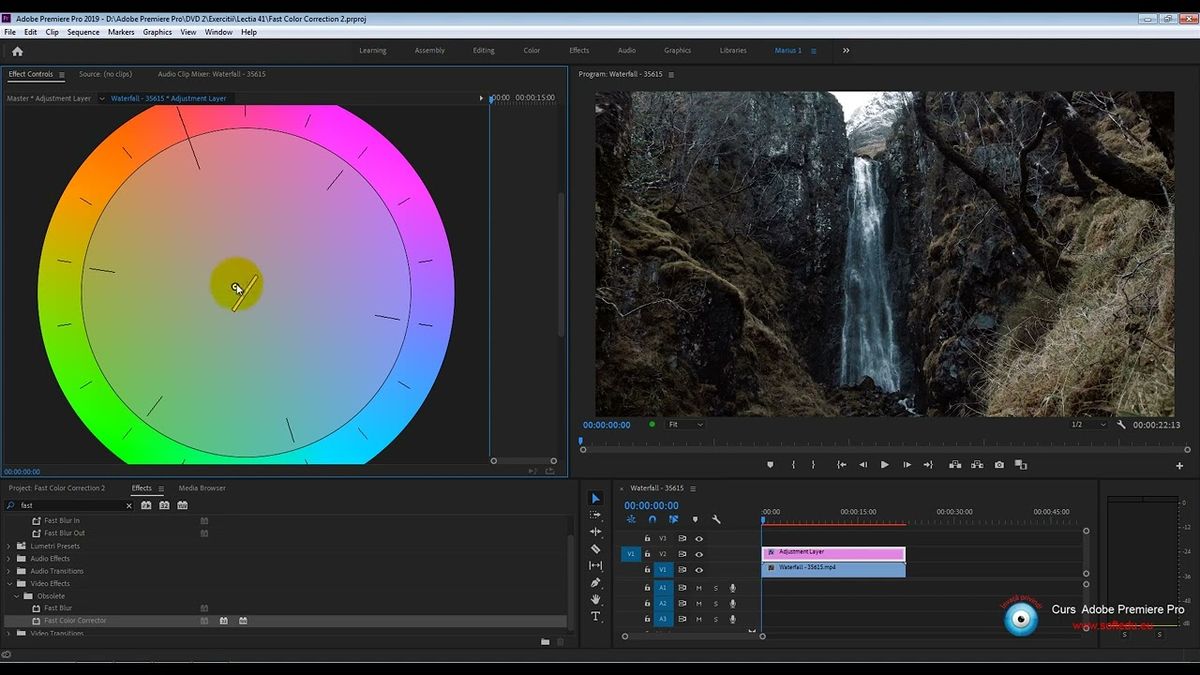The width and height of the screenshot is (1200, 675).
Task: Expand the Audio Transitions folder
Action: click(9, 571)
